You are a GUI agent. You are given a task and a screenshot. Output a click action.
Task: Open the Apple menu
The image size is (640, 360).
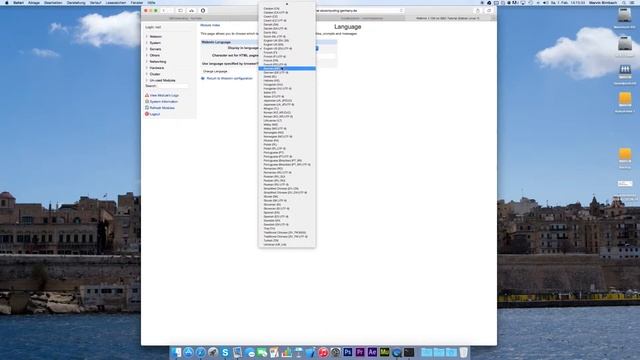tap(7, 2)
